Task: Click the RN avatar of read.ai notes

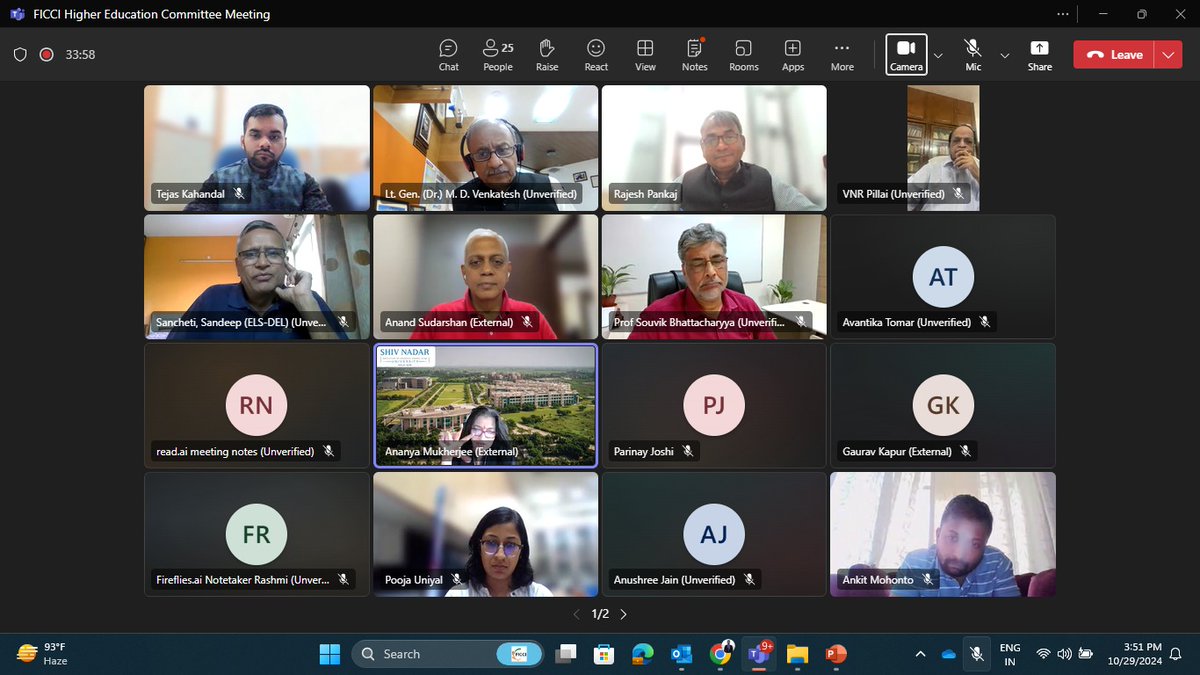Action: [x=256, y=405]
